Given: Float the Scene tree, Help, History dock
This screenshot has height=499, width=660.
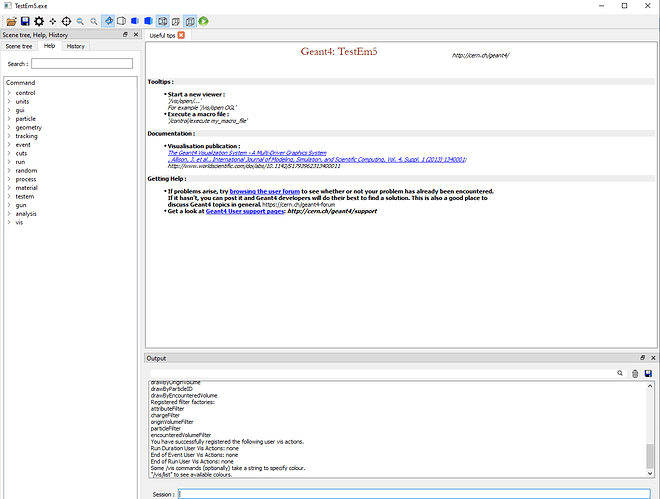Looking at the screenshot, I should coord(125,35).
